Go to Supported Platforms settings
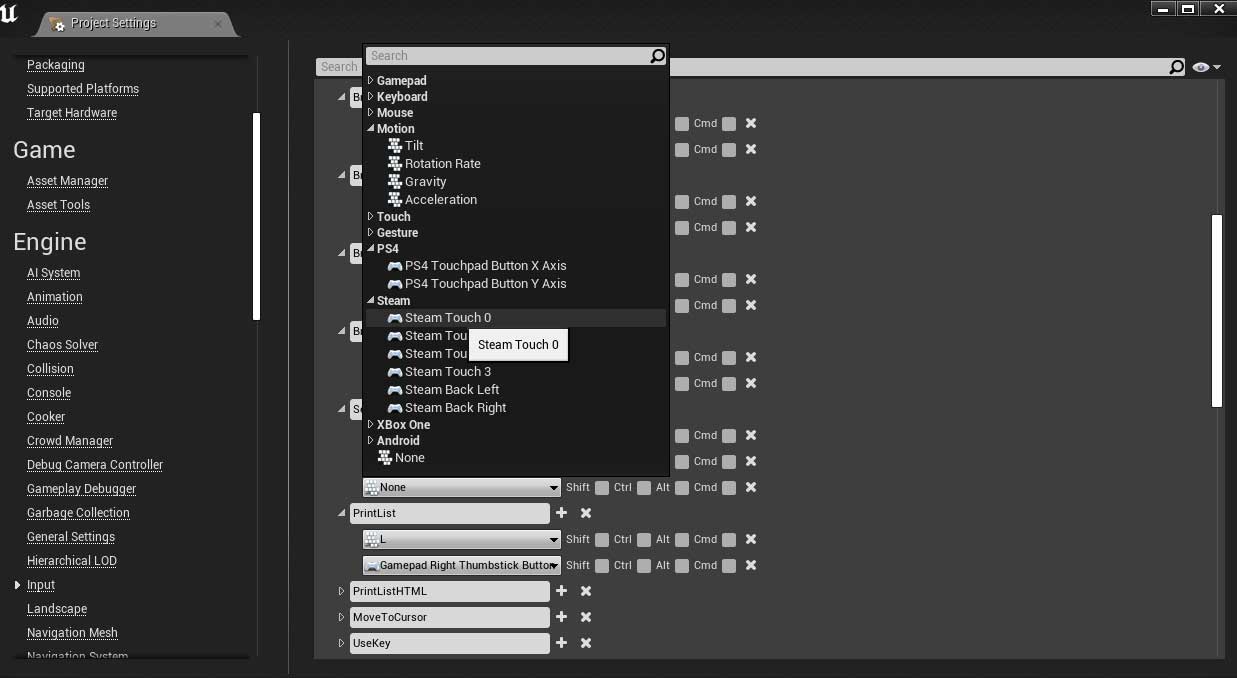Image resolution: width=1237 pixels, height=678 pixels. pyautogui.click(x=83, y=89)
